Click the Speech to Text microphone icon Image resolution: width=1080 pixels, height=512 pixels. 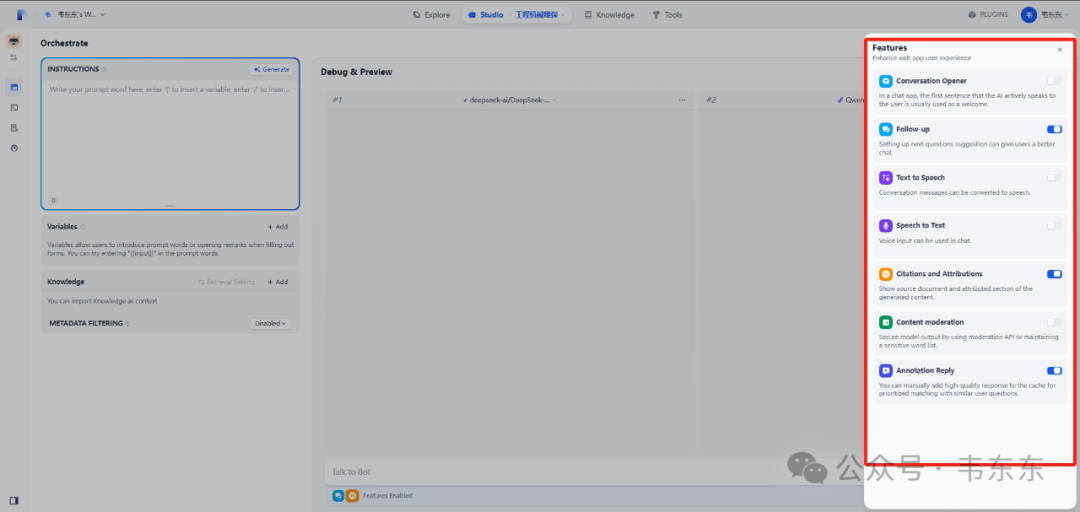coord(886,225)
